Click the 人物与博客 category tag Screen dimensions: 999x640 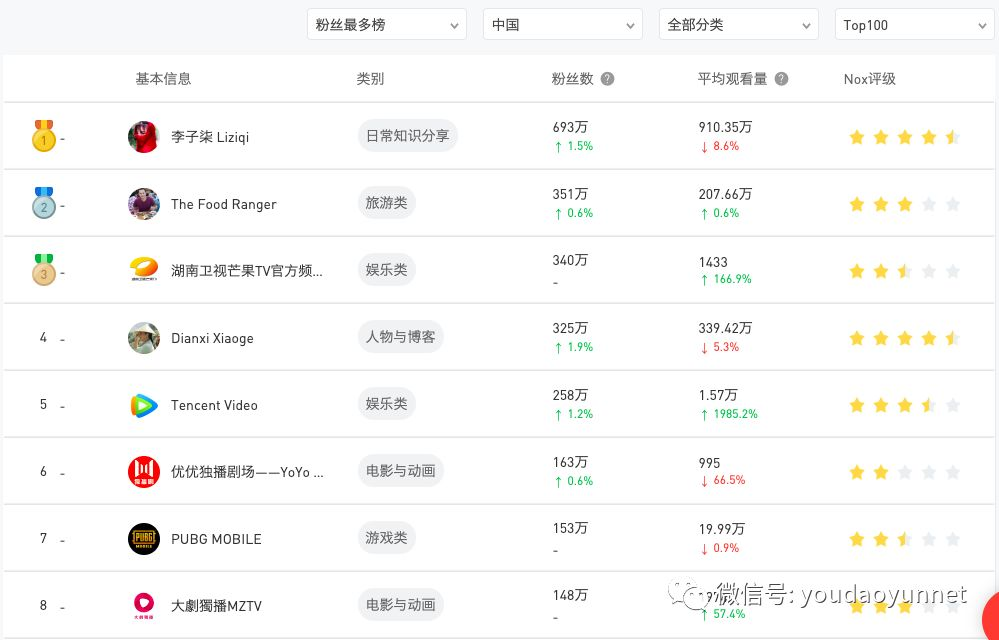pyautogui.click(x=400, y=337)
